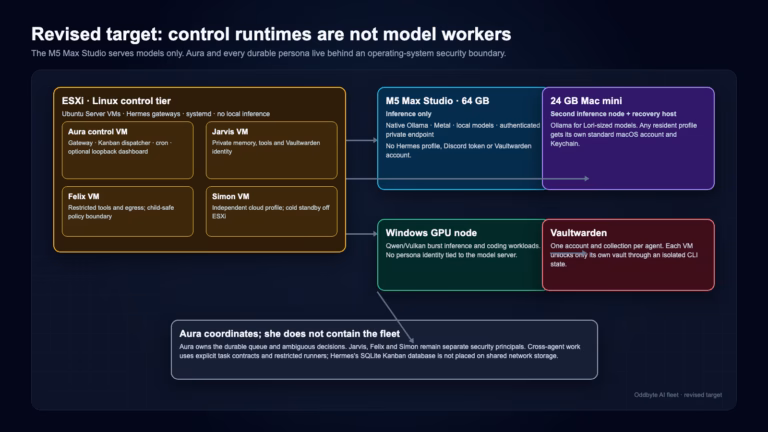The width and height of the screenshot is (768, 432).
Task: Click the 'M5 Max Studio · 64 GB' heading
Action: (x=437, y=101)
